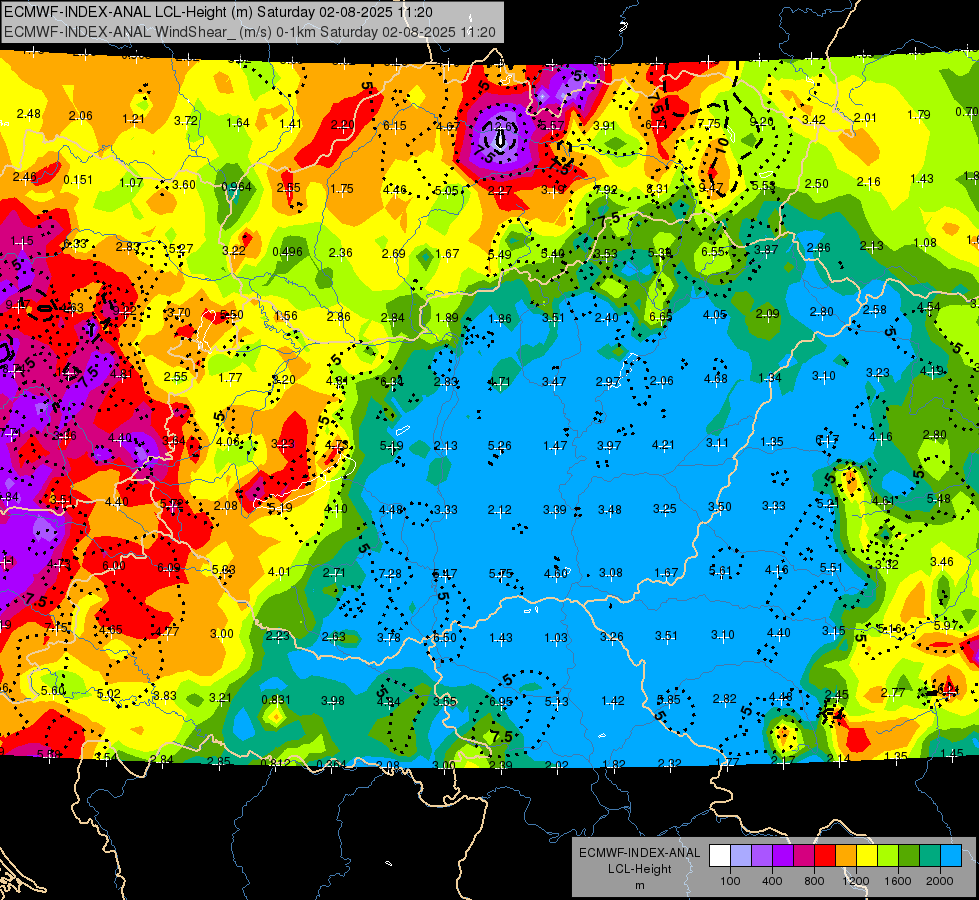This screenshot has height=900, width=979.
Task: Click the wind shear value 3.97
Action: [x=609, y=445]
